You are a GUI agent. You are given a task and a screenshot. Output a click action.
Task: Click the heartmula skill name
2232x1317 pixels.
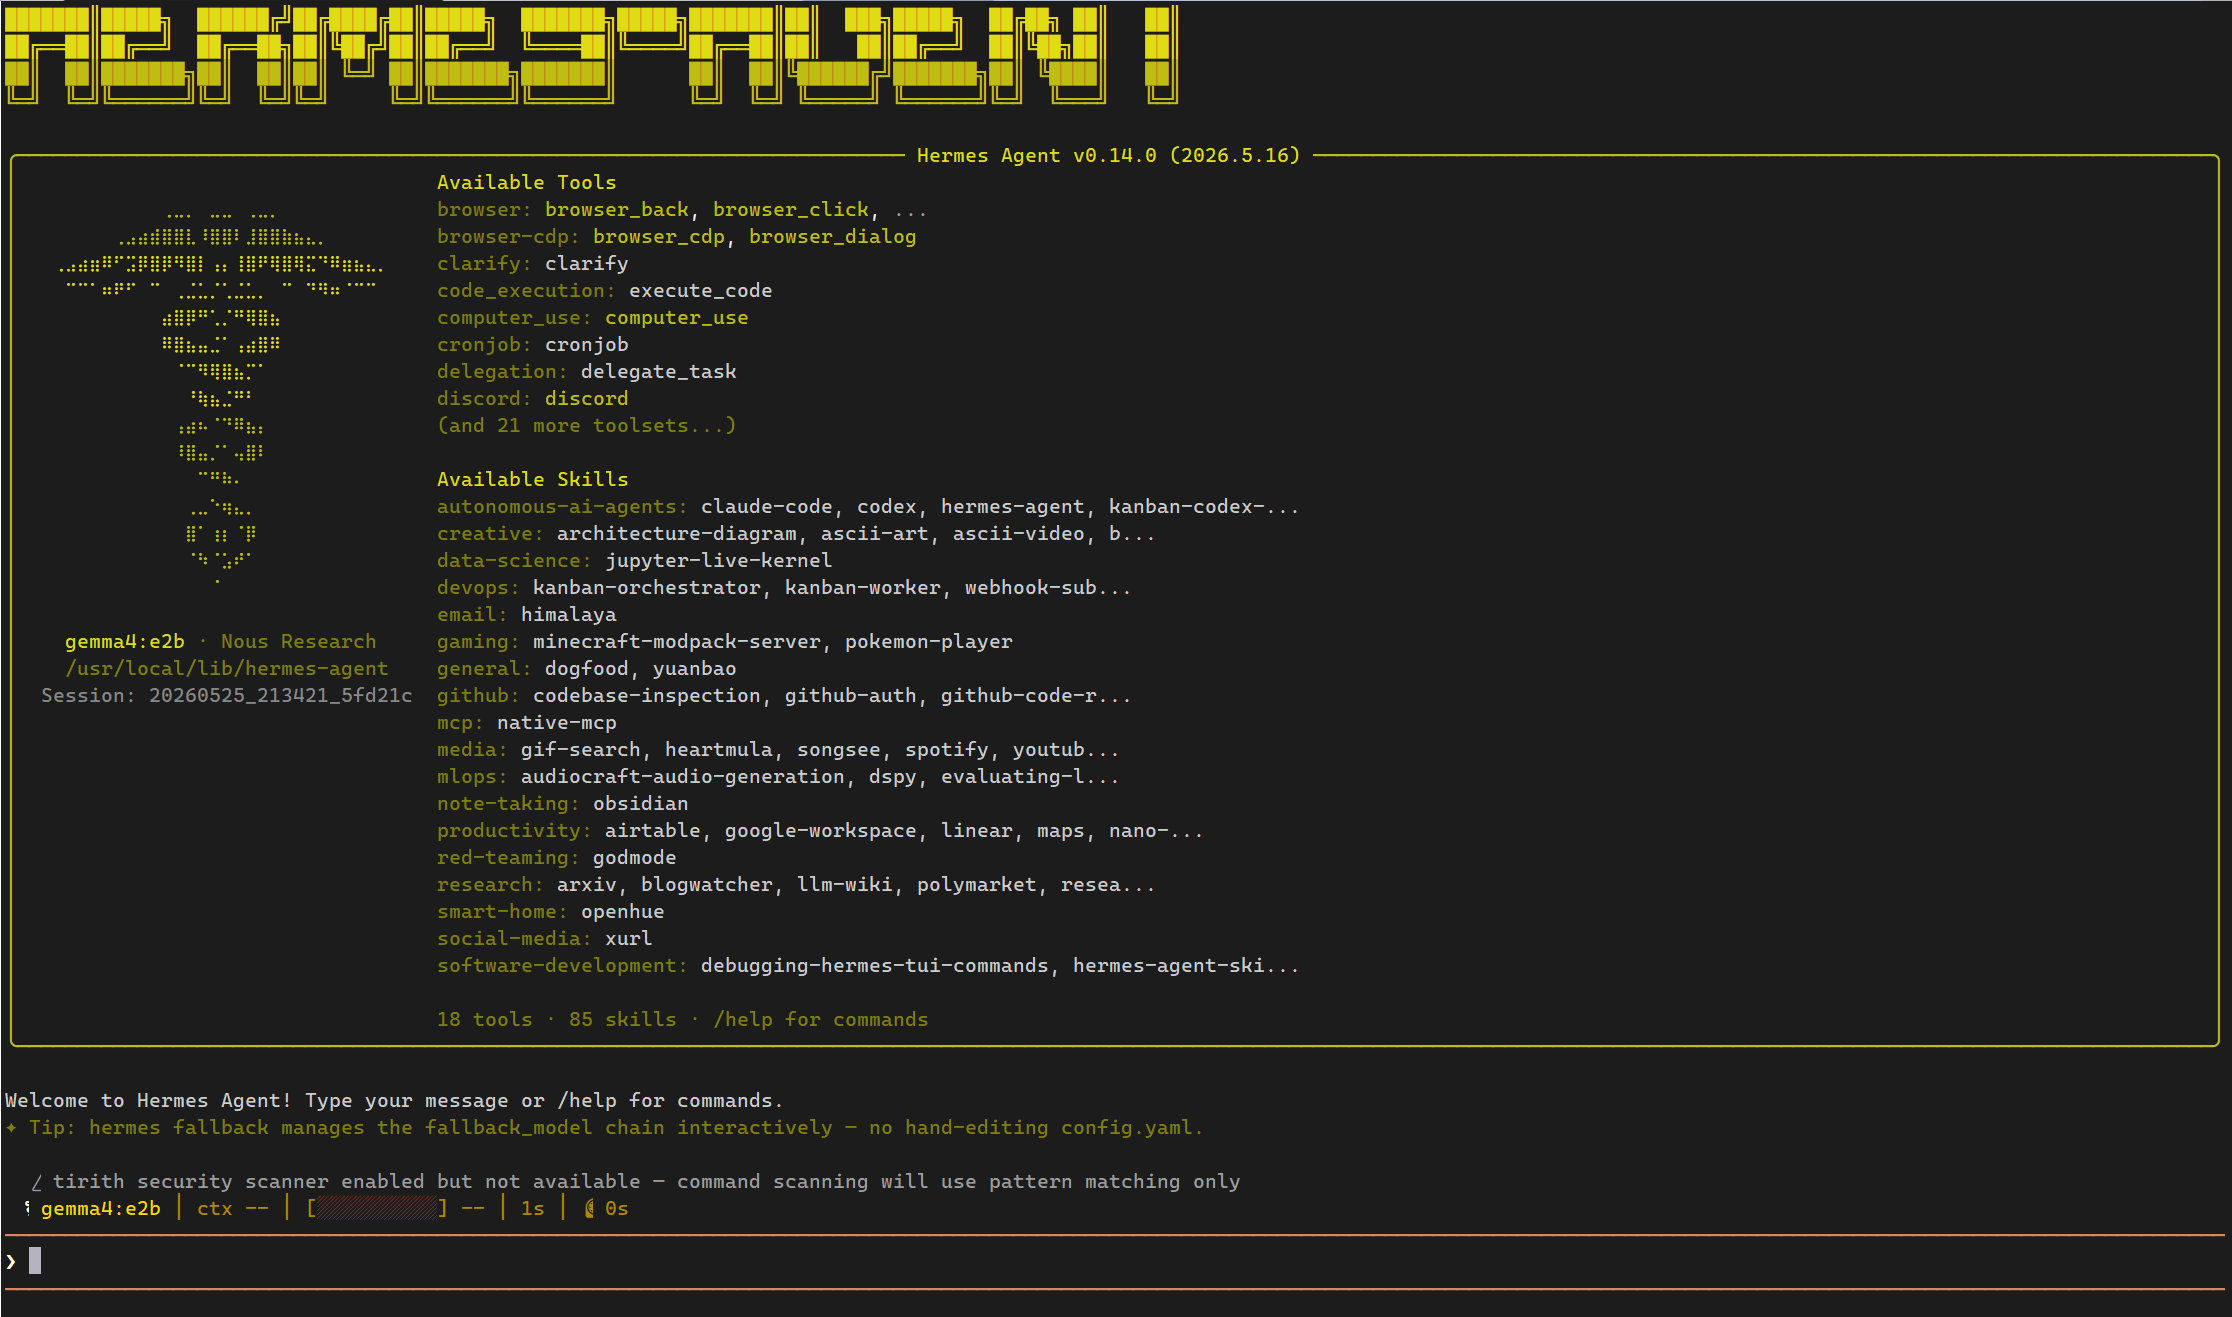[x=719, y=749]
